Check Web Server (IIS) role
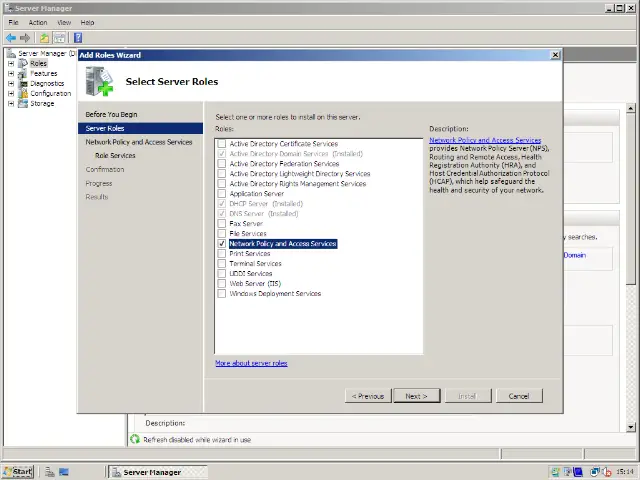 222,283
